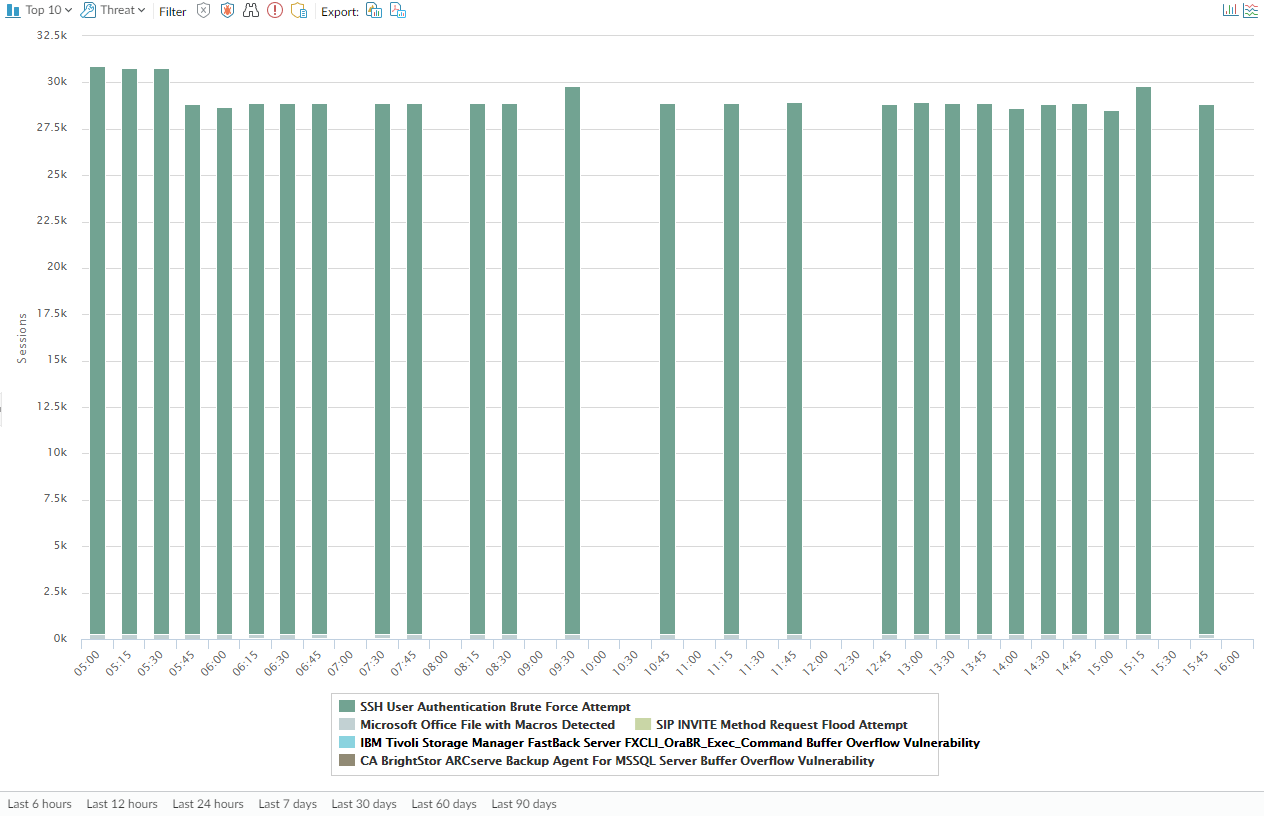Switch to the bar chart view icon
Image resolution: width=1264 pixels, height=816 pixels.
(x=1230, y=10)
